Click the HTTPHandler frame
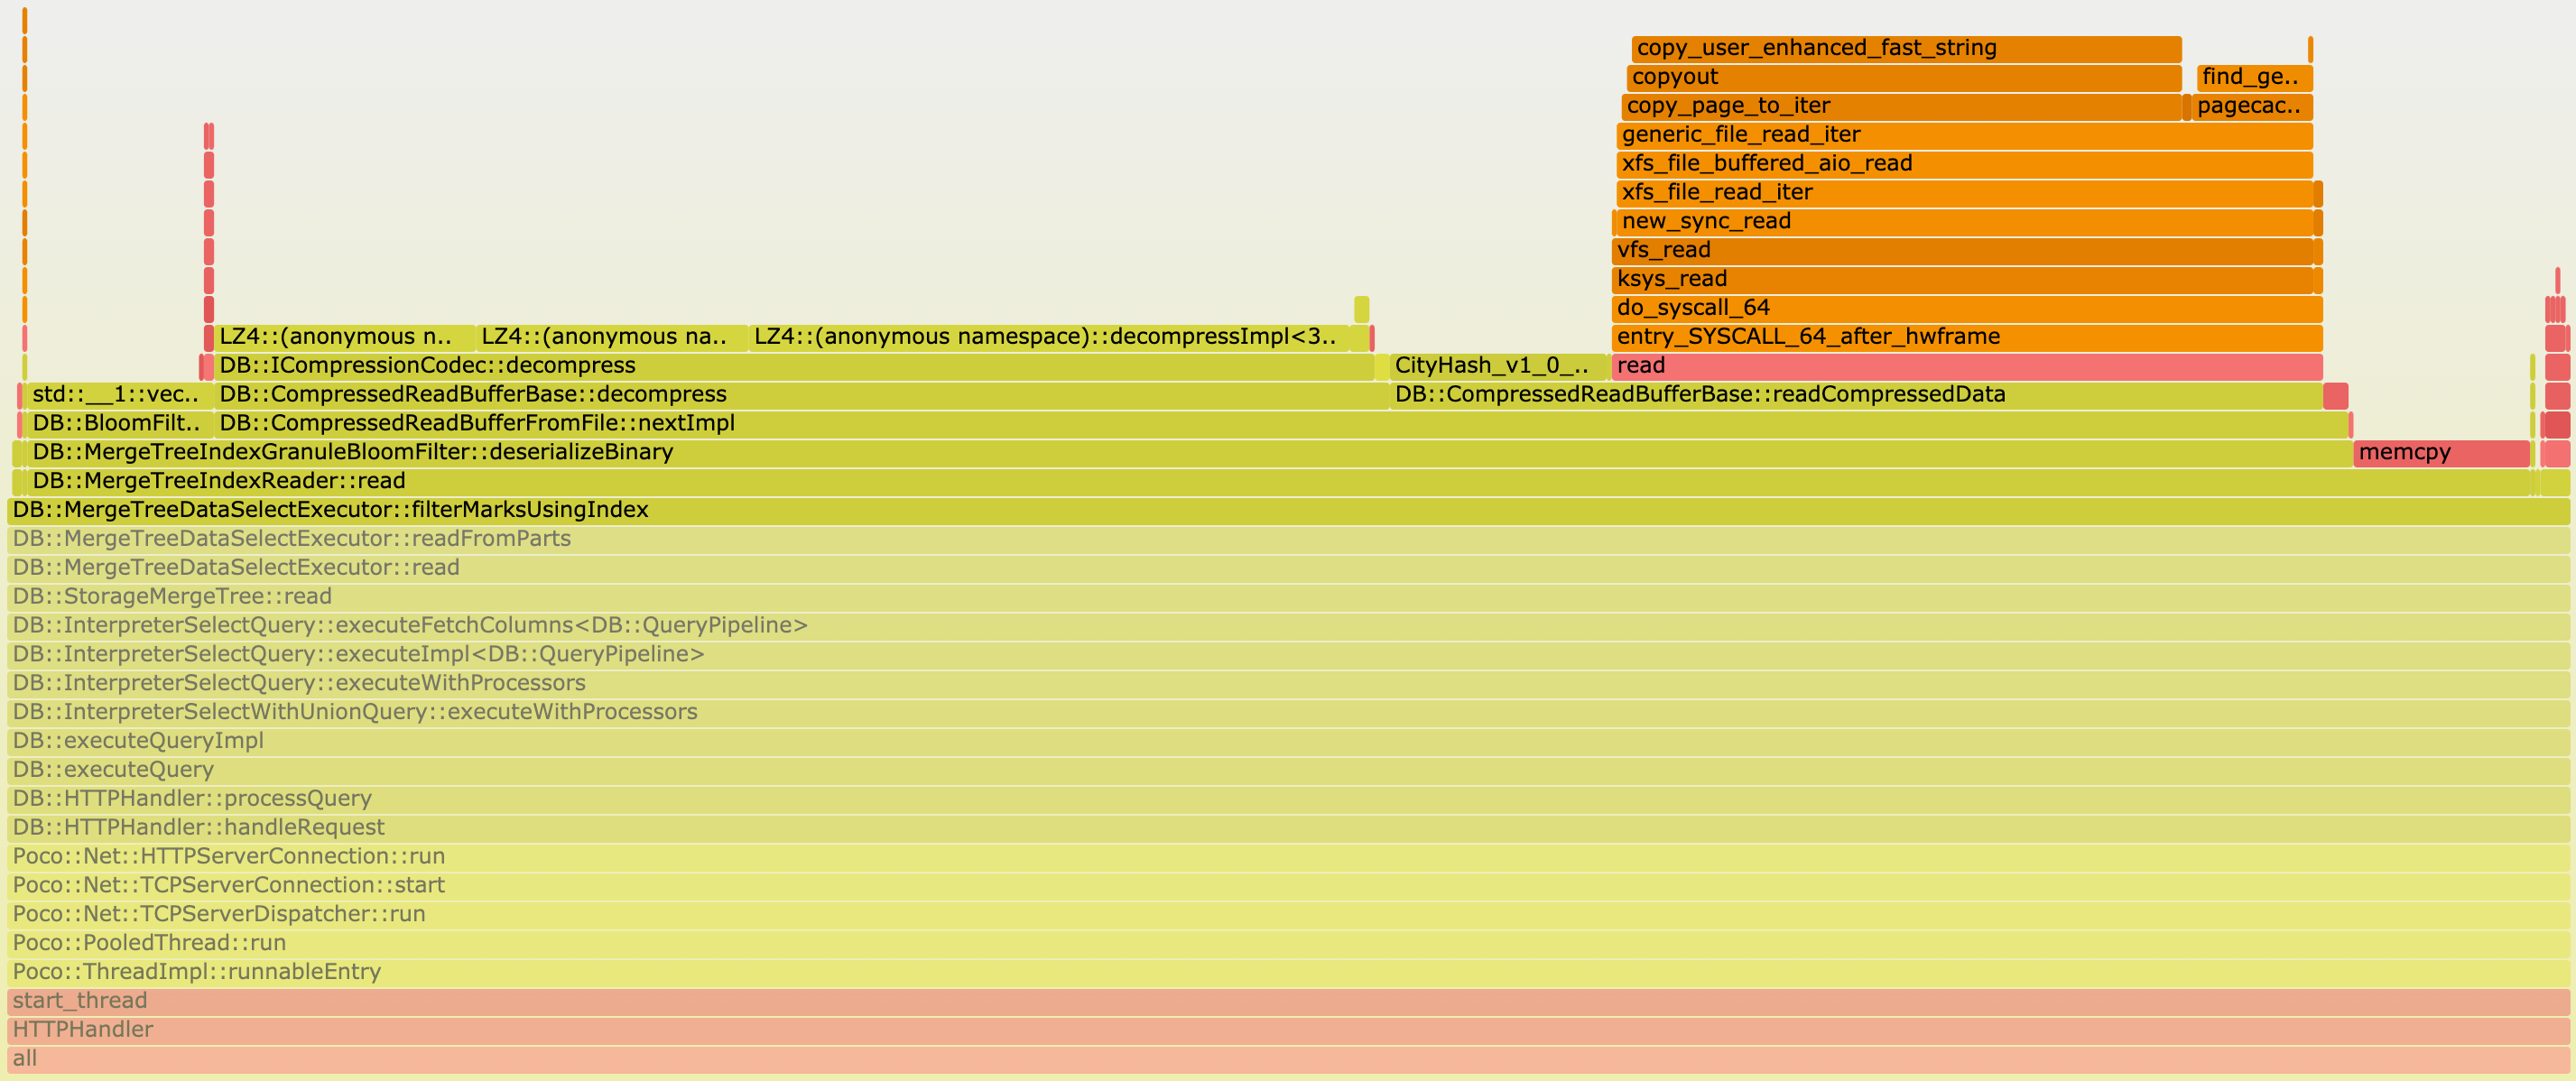The image size is (2576, 1081). click(1288, 1032)
